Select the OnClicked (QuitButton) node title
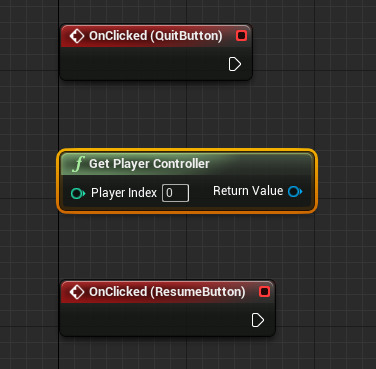This screenshot has width=376, height=369. 155,36
